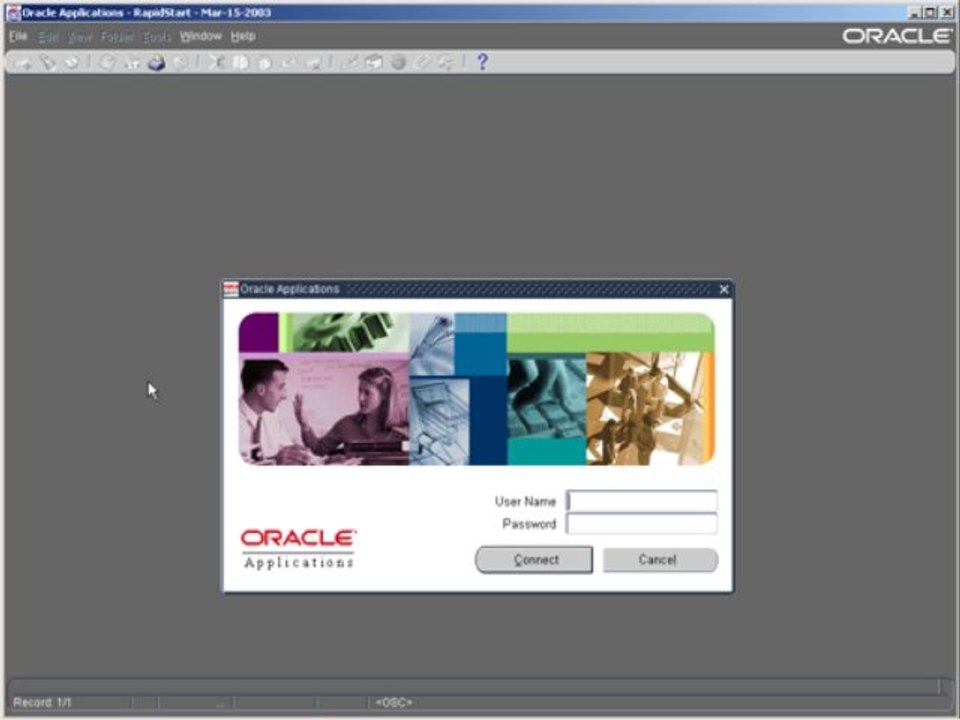
Task: Click the Clear Record toolbar icon
Action: [x=288, y=63]
